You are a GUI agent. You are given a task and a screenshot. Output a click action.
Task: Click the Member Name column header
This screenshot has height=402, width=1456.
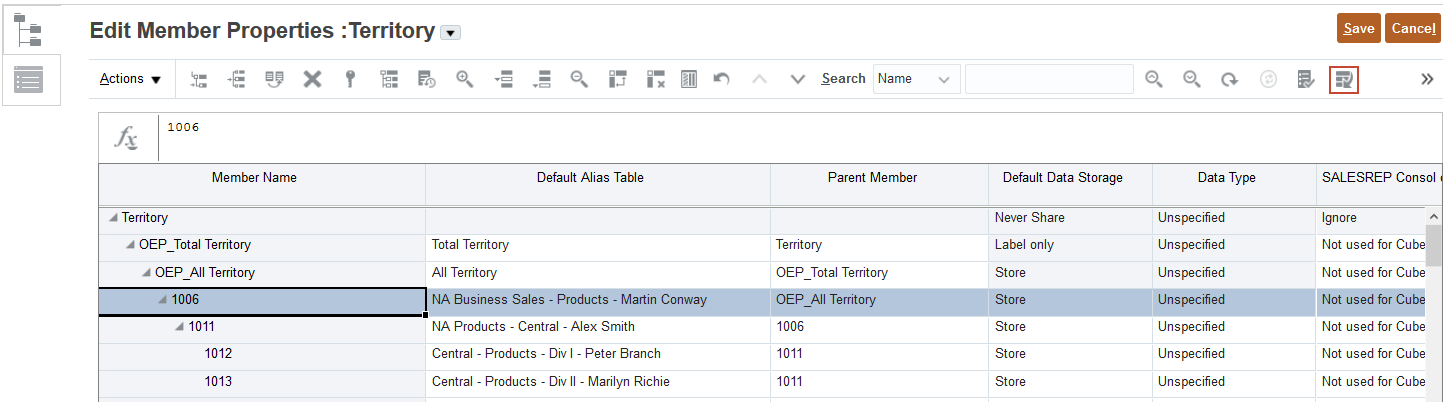[x=262, y=184]
